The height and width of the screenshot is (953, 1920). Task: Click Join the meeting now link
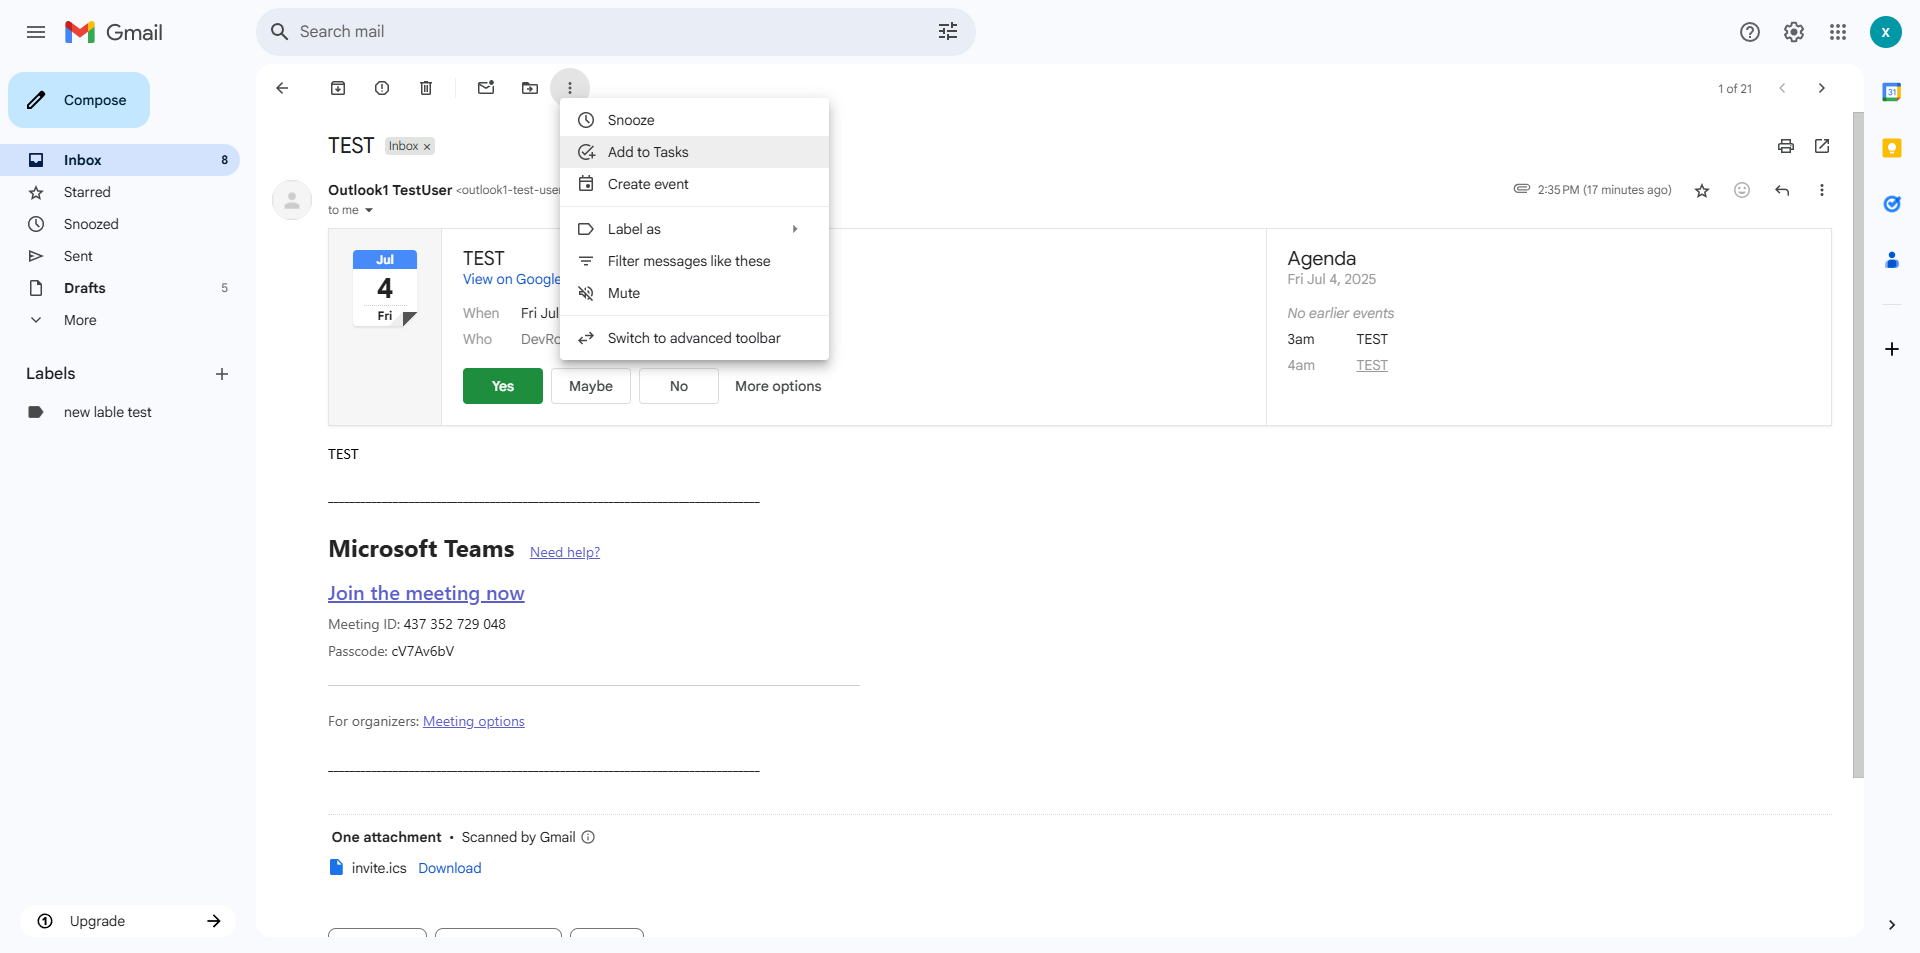click(426, 593)
